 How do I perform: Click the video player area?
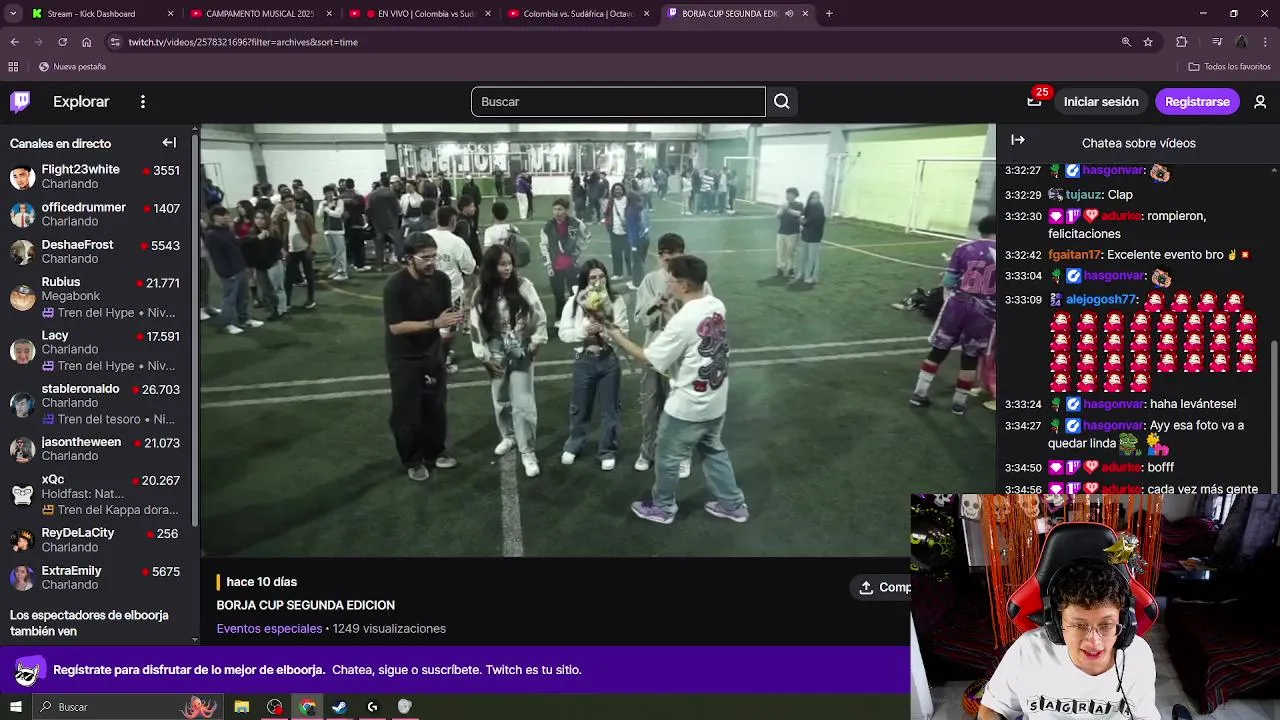coord(598,340)
